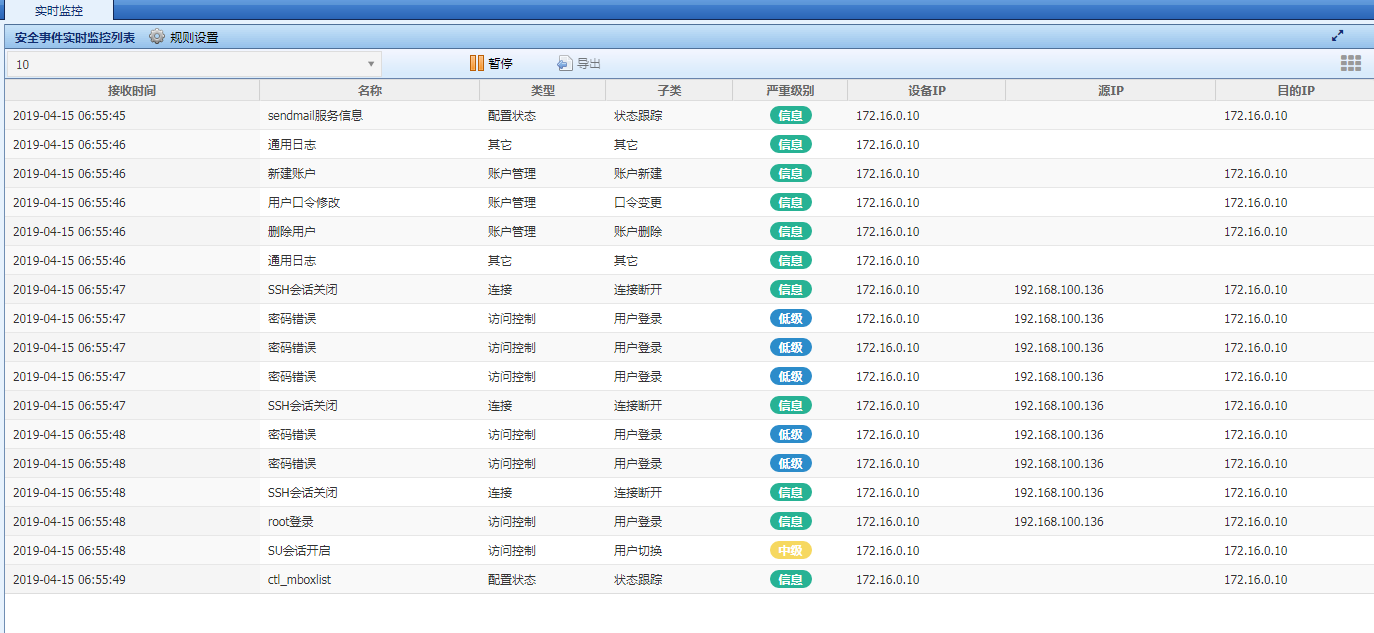
Task: Switch to the 实时监控 tab
Action: click(x=58, y=10)
